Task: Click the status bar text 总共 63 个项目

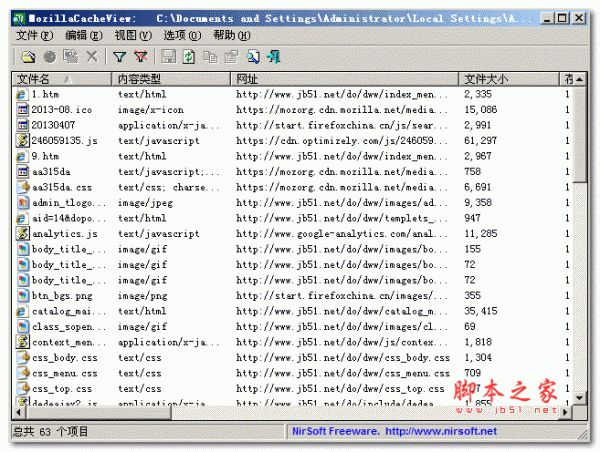Action: tap(51, 431)
